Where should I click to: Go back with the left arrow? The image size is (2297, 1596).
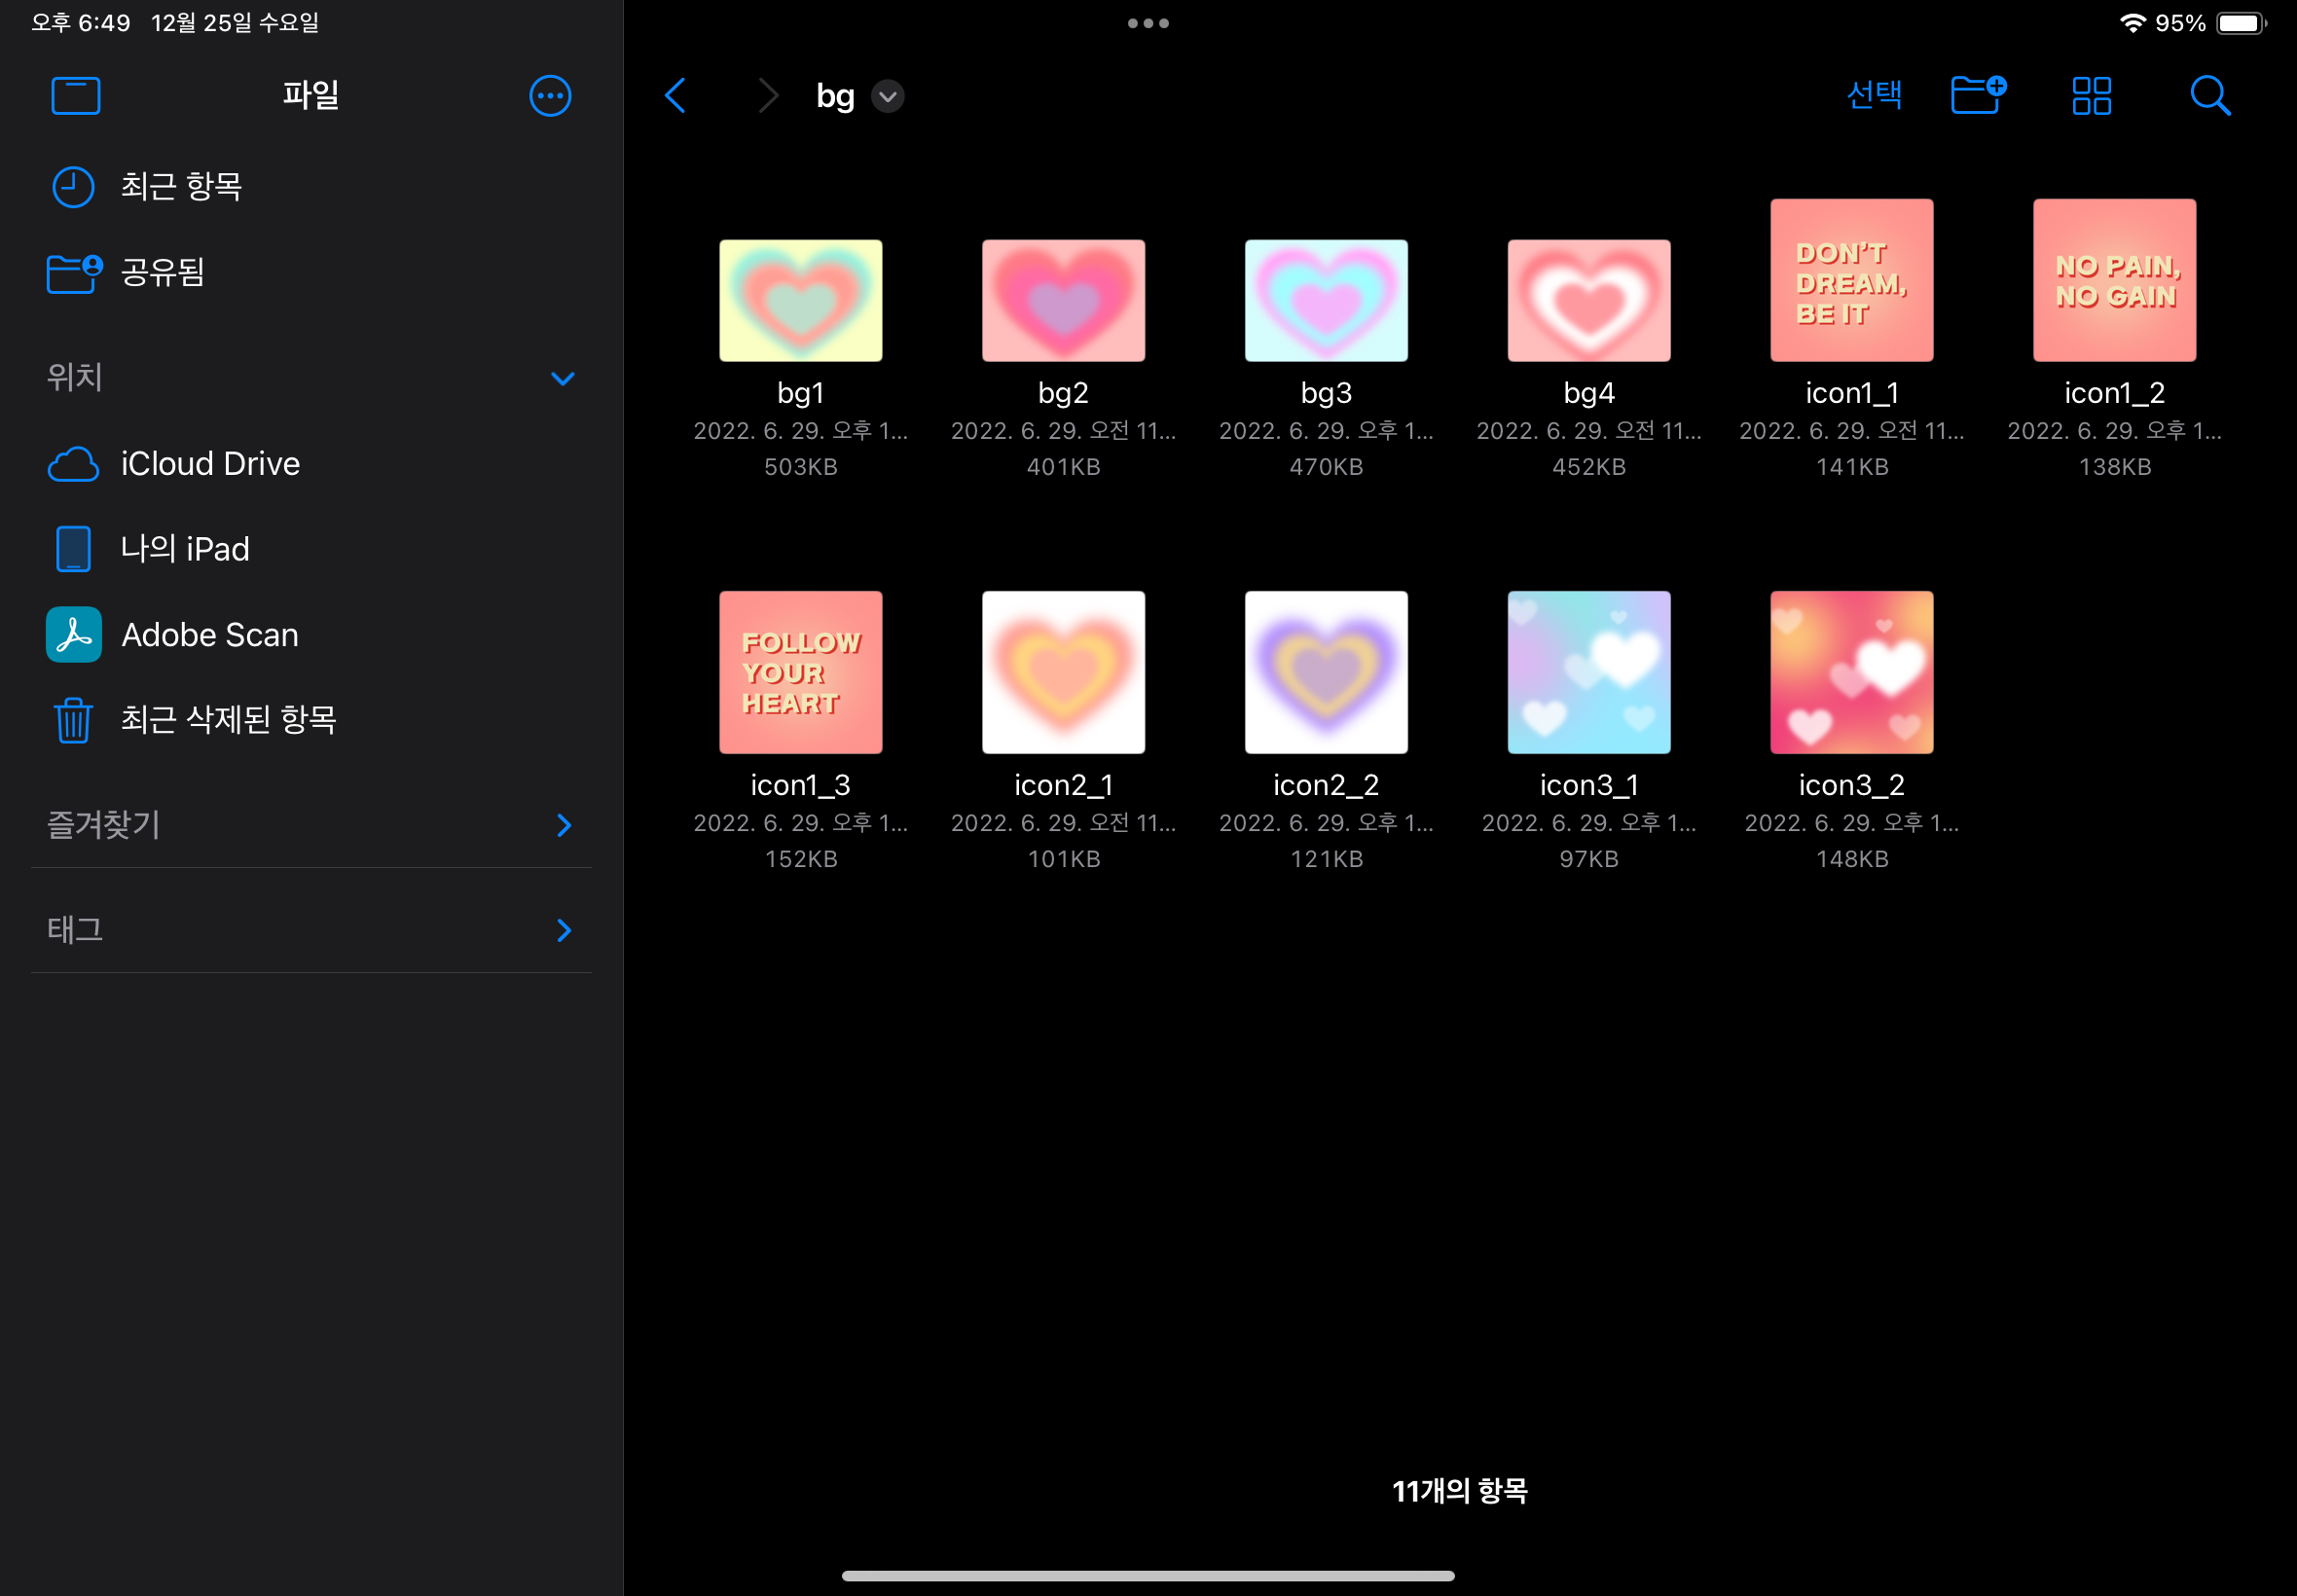coord(676,96)
